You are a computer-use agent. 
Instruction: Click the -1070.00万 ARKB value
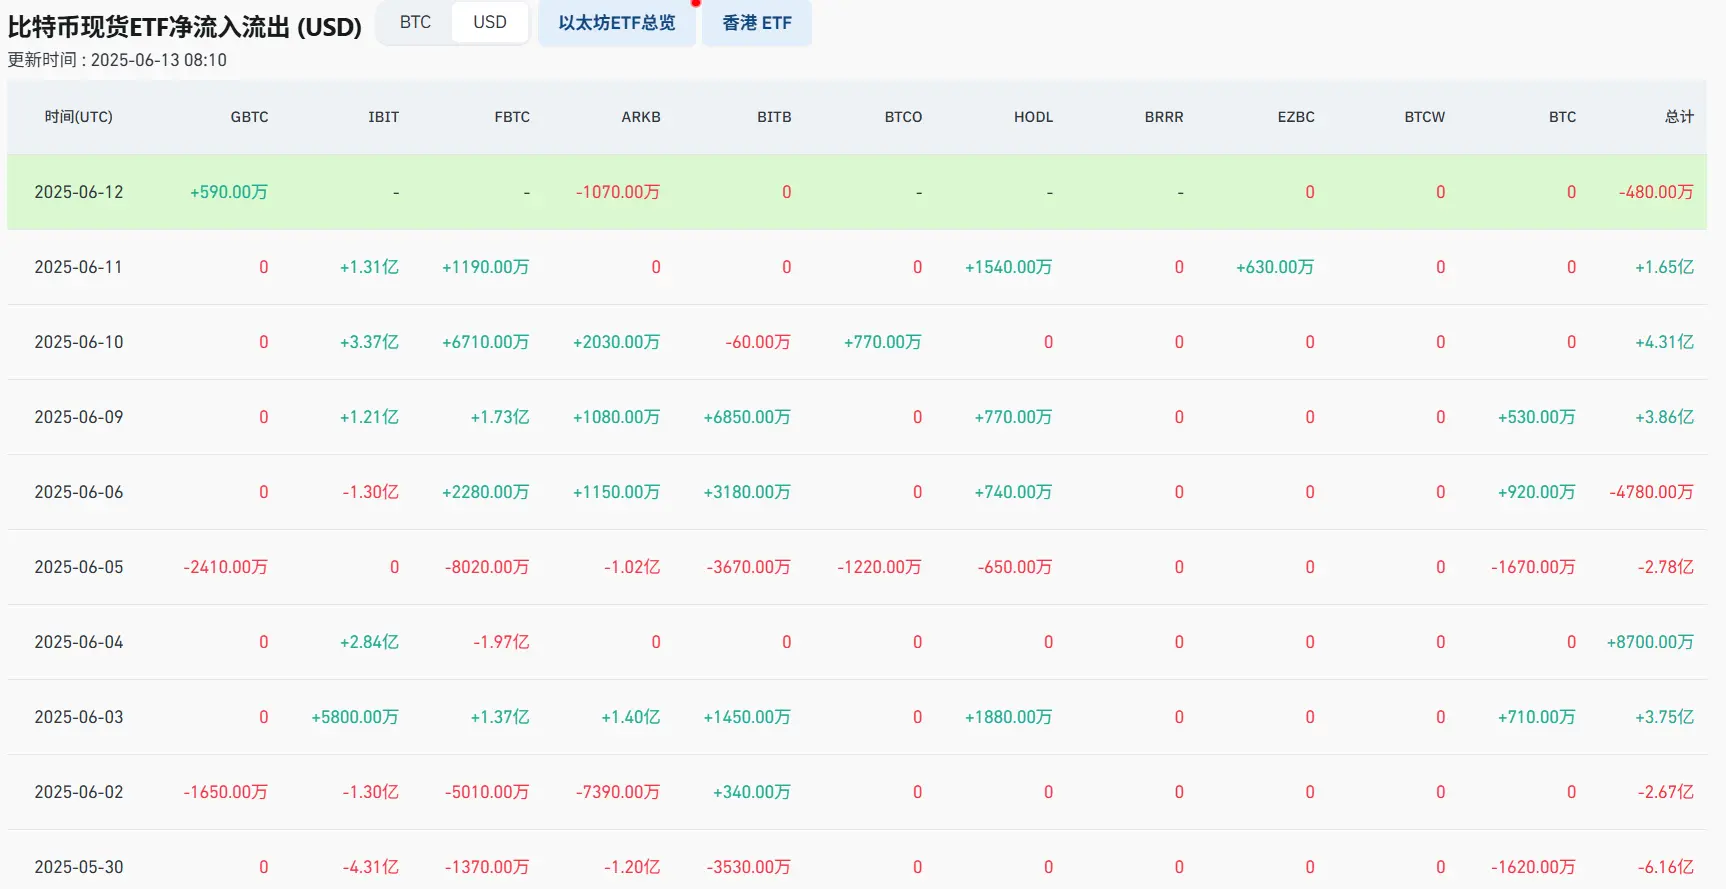click(x=618, y=192)
